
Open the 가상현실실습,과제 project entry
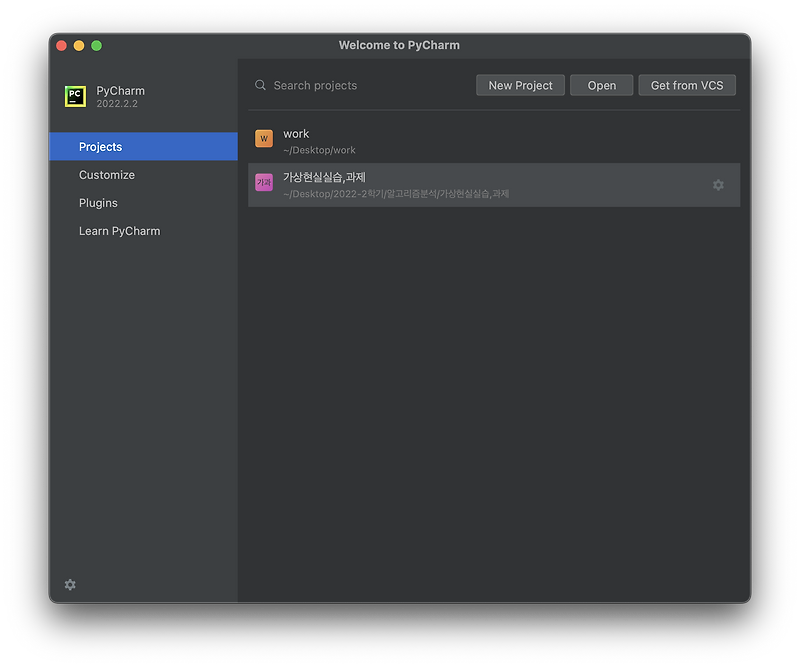(x=494, y=185)
